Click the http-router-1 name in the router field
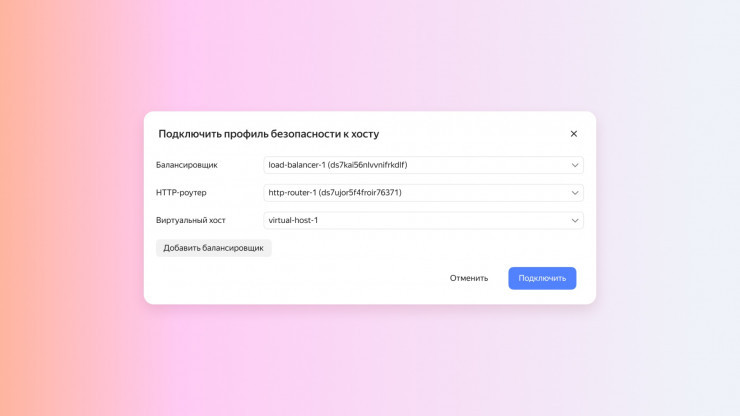 291,193
